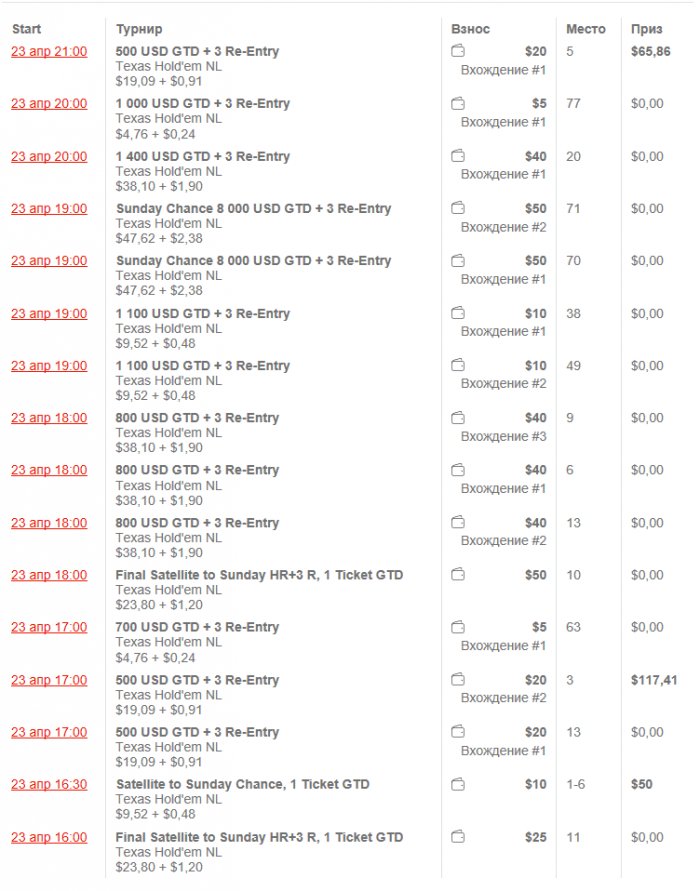
Task: Click wallet icon in the 18:00 Final Satellite row
Action: point(458,575)
